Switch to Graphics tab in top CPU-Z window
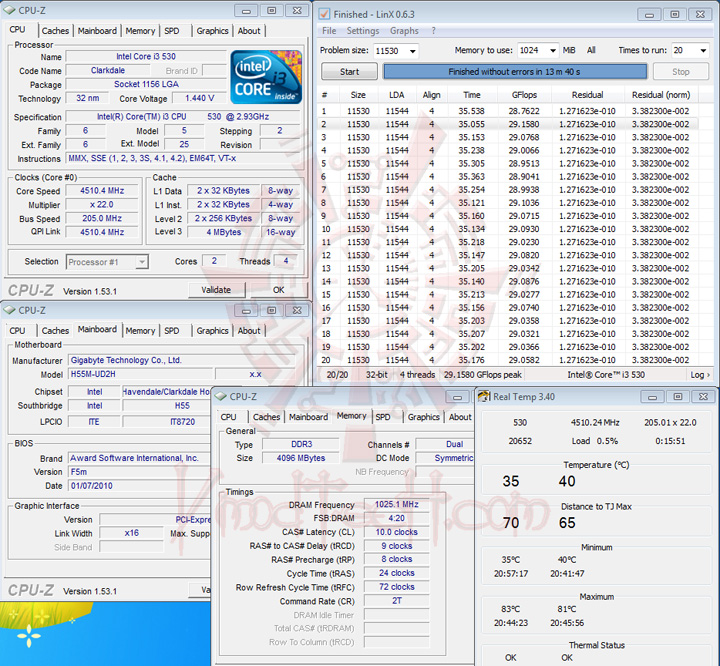 [x=212, y=31]
